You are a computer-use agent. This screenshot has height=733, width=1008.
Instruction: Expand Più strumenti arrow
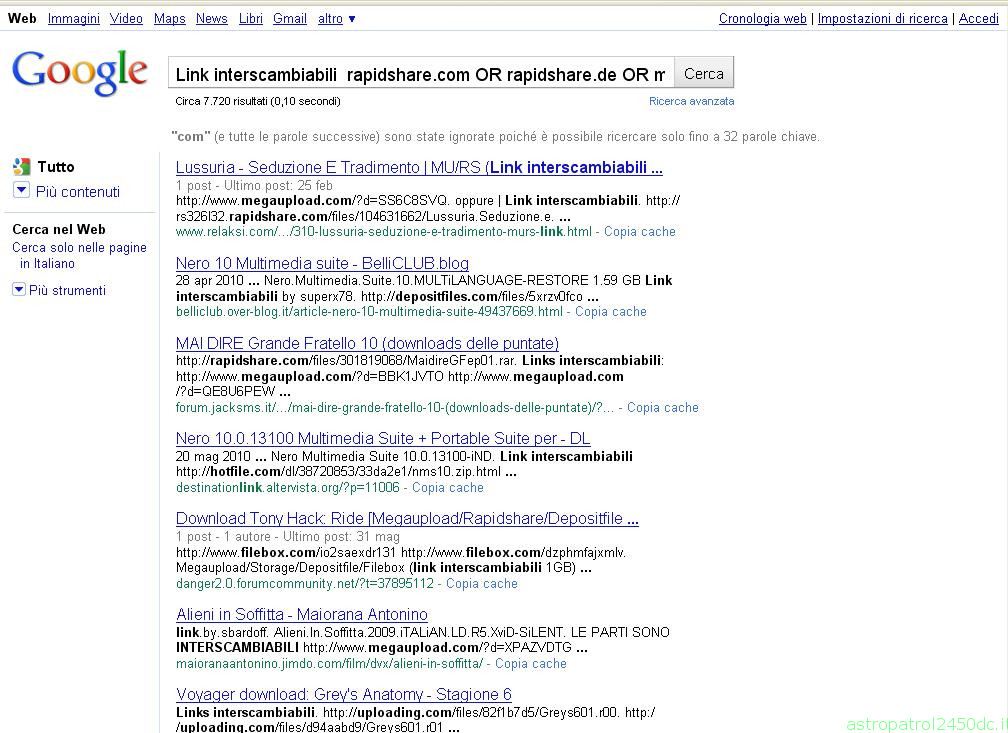tap(19, 289)
